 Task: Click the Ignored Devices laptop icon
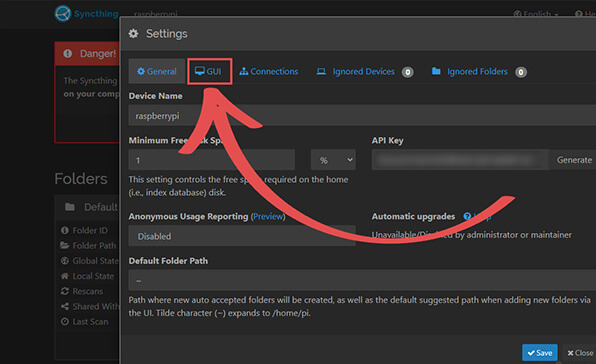click(x=321, y=71)
